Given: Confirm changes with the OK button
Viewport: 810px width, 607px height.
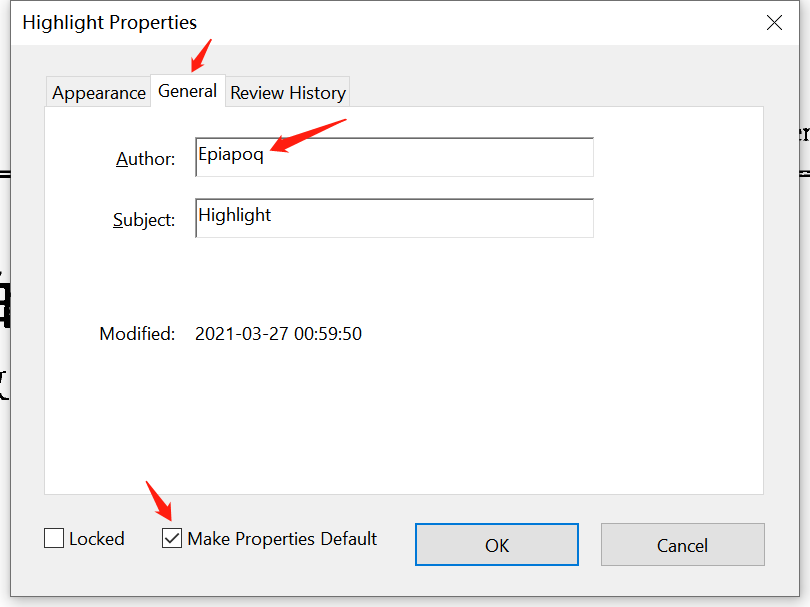Looking at the screenshot, I should (496, 544).
